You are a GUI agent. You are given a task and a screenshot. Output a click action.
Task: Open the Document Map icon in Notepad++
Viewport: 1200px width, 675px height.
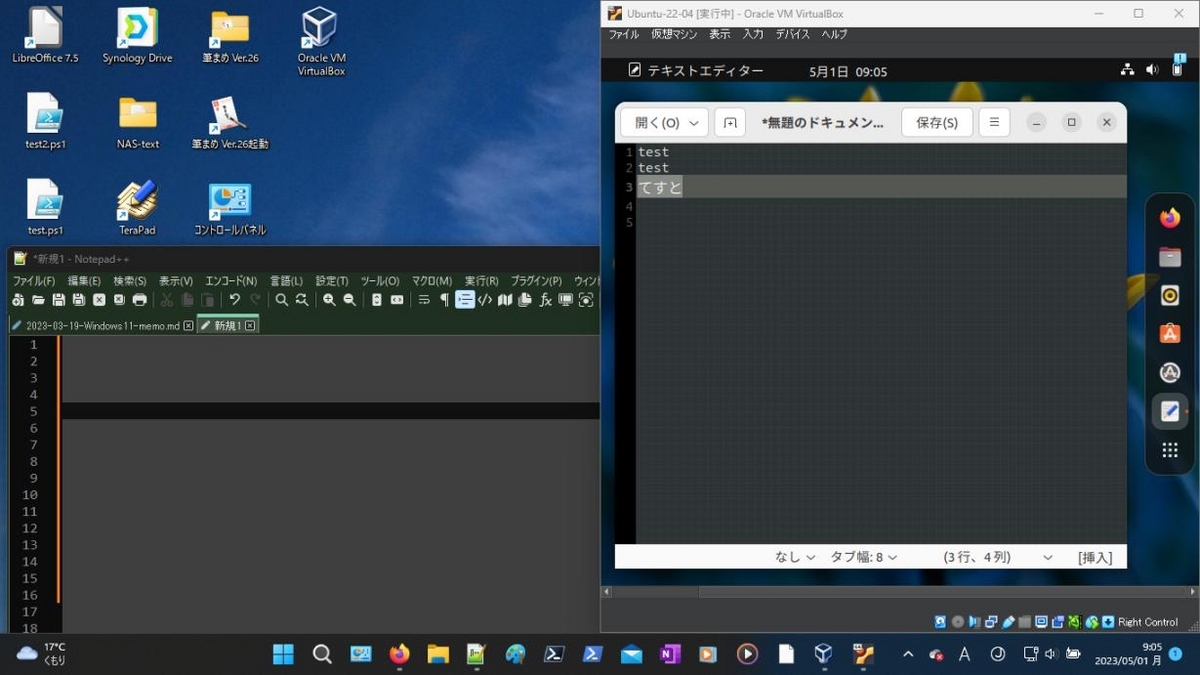[x=505, y=300]
